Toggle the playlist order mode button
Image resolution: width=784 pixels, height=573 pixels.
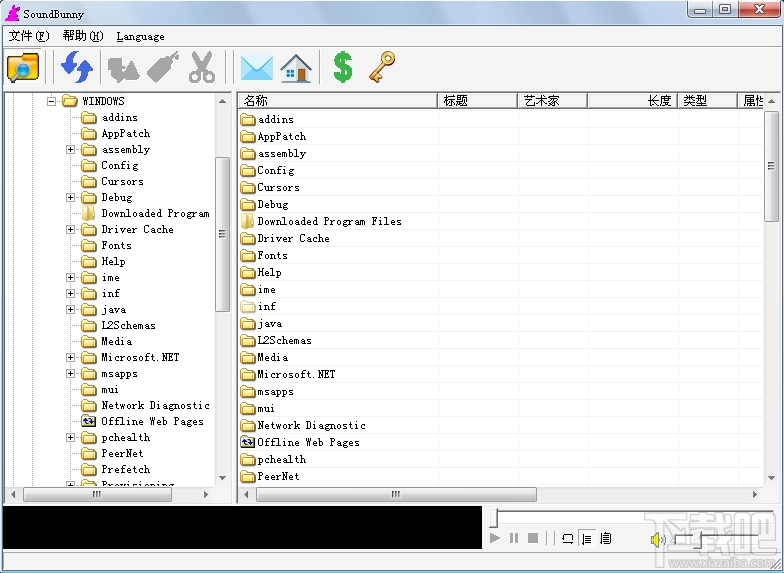(x=587, y=538)
